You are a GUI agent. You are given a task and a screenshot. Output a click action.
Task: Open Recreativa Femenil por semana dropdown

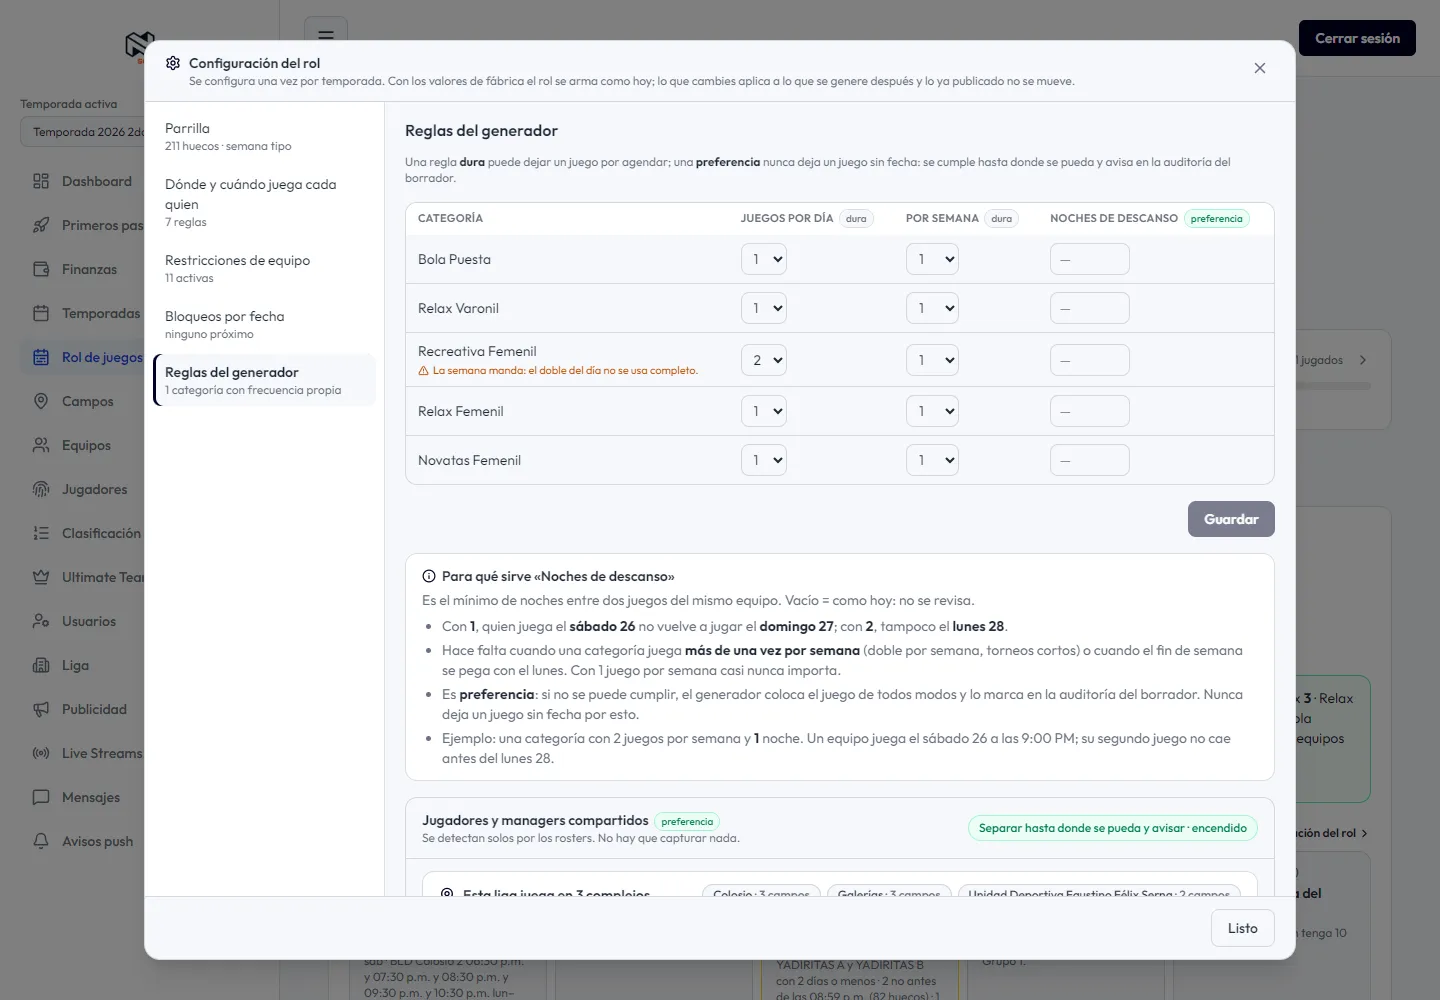932,360
